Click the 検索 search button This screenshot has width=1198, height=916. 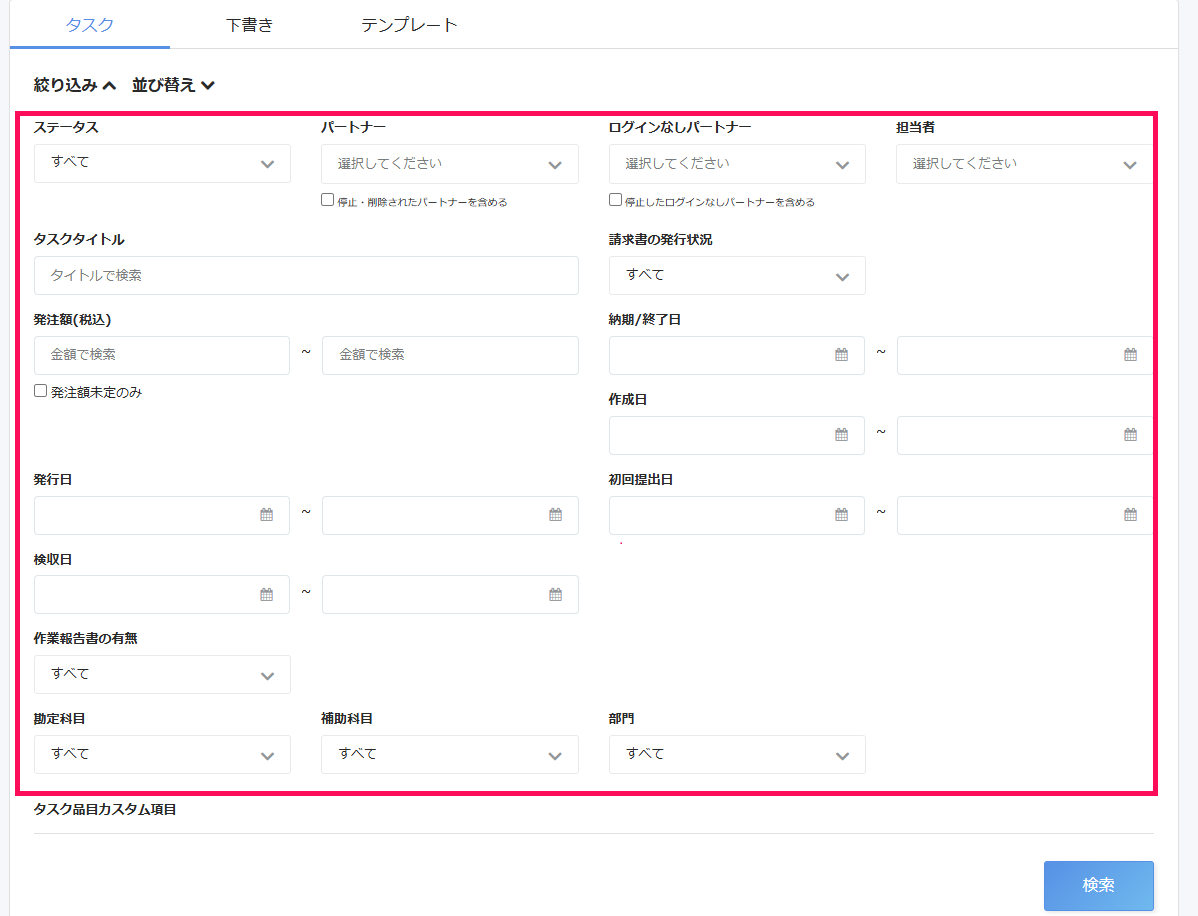click(x=1098, y=885)
